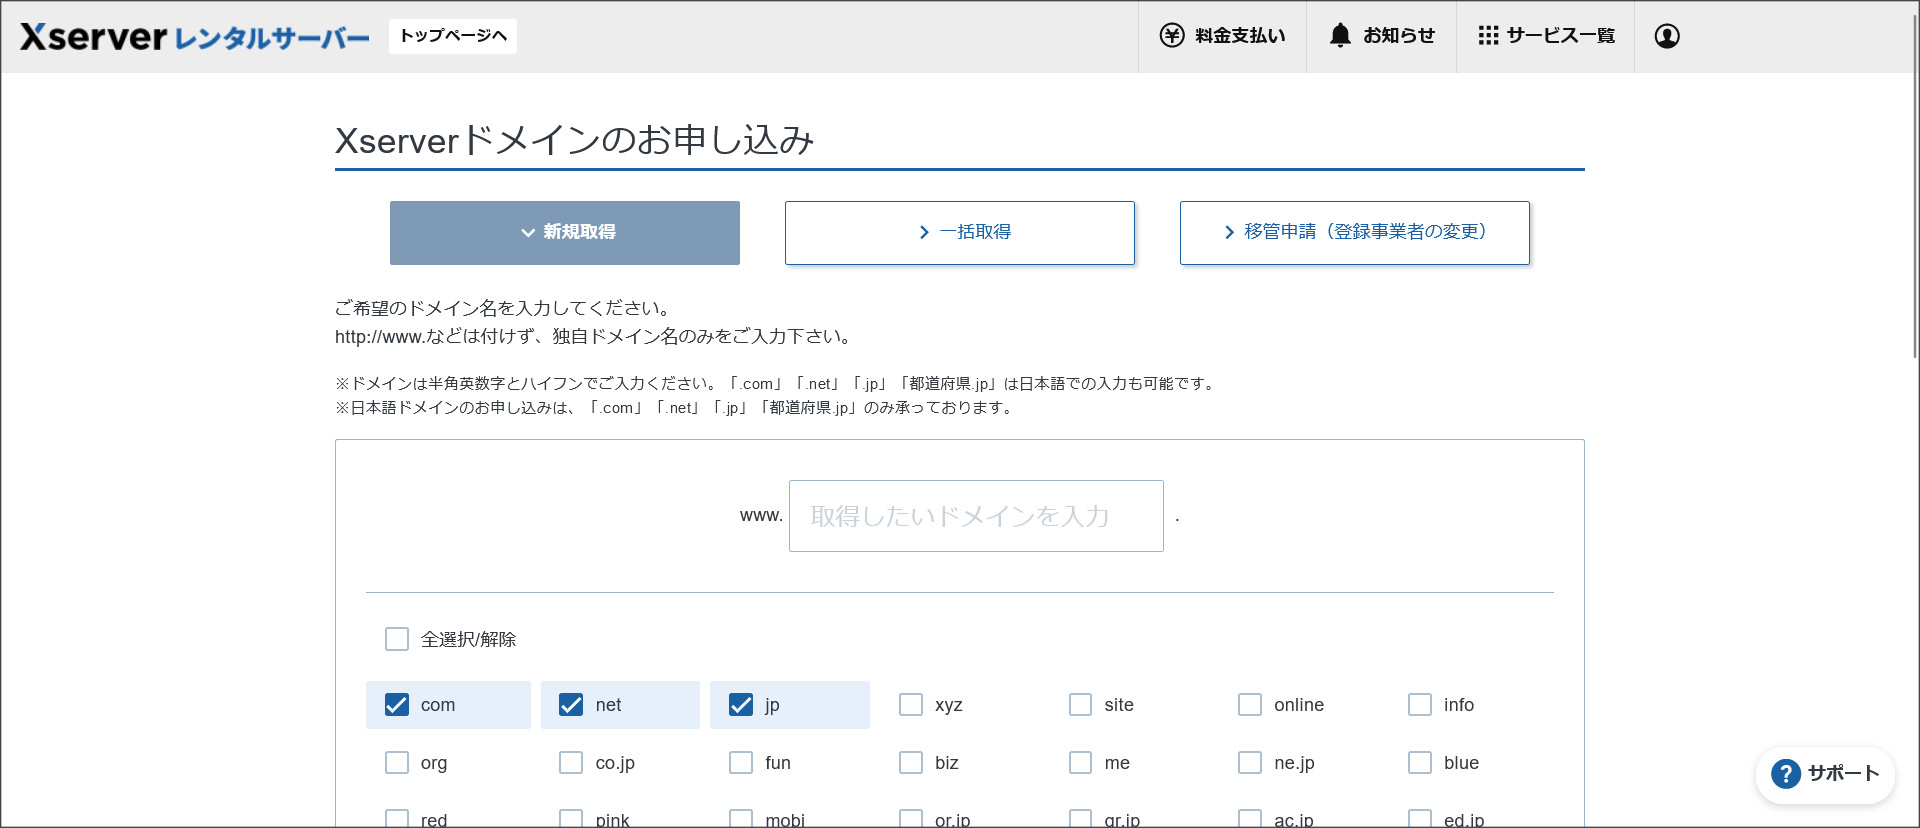Click the services grid icon
The image size is (1920, 828).
[1488, 36]
